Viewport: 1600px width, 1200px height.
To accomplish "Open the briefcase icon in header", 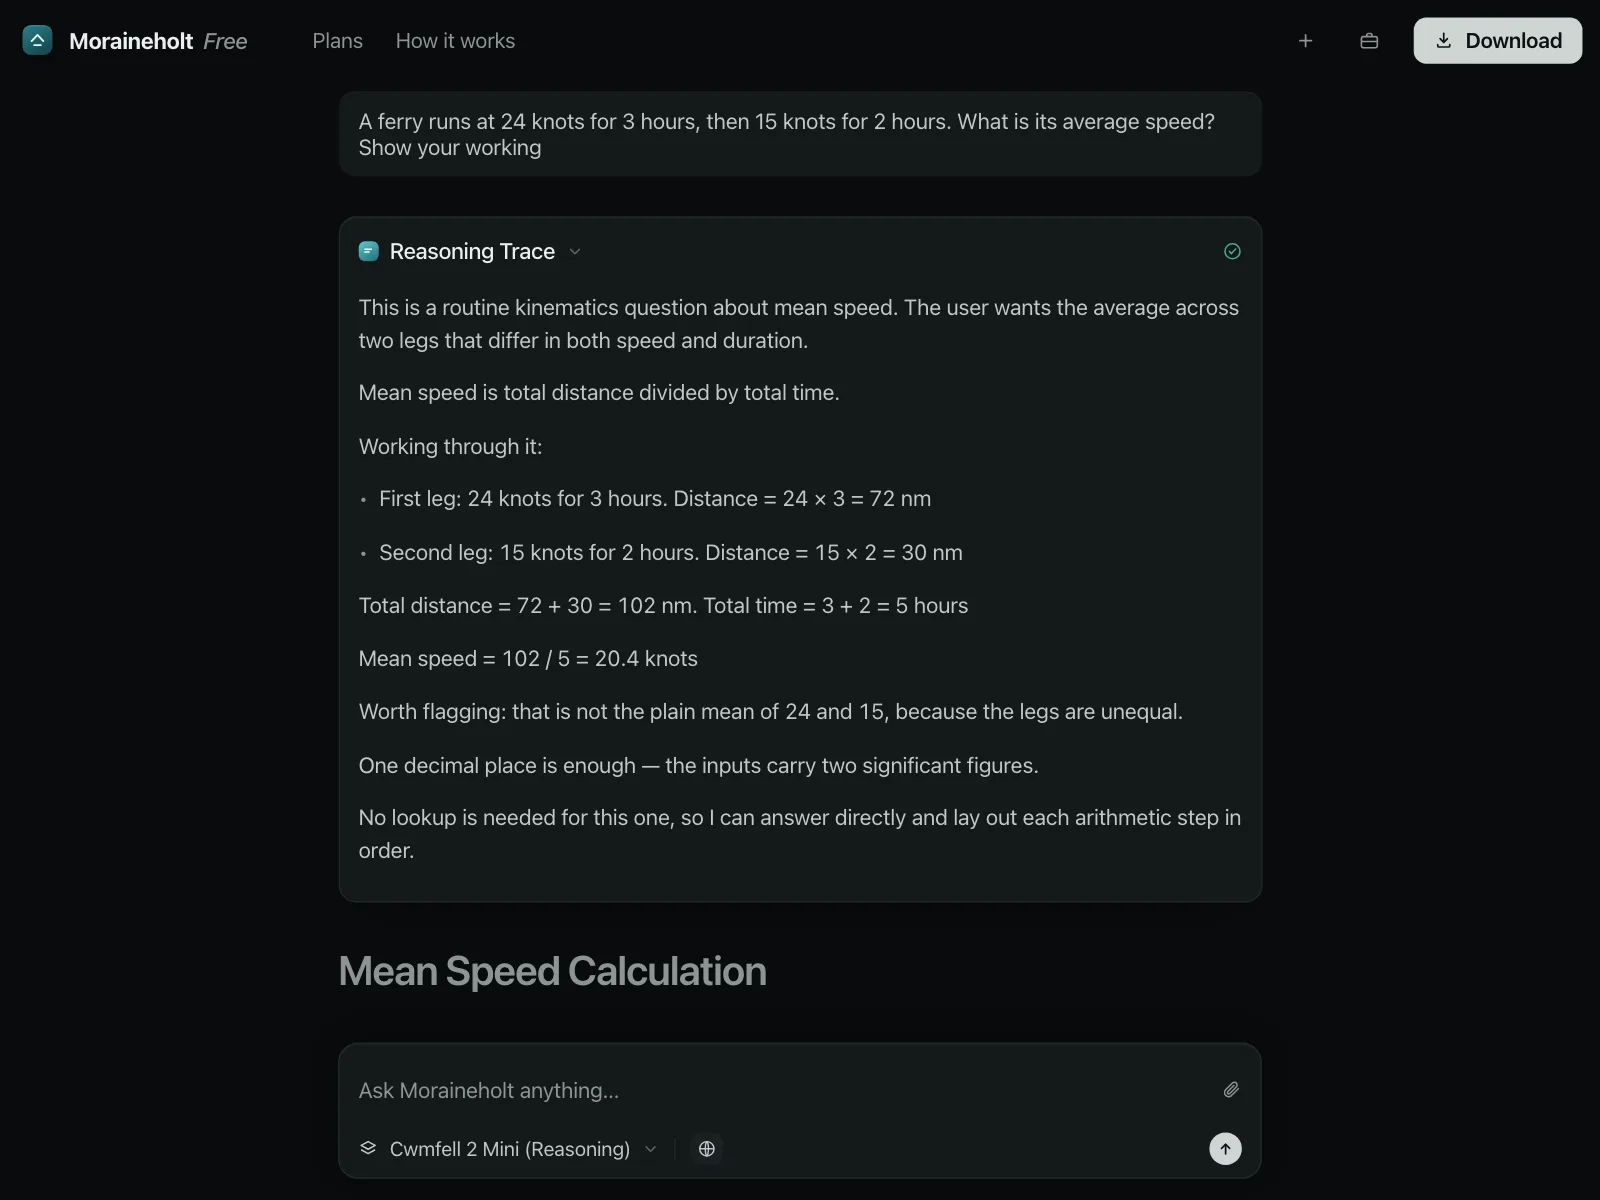I will [x=1369, y=41].
